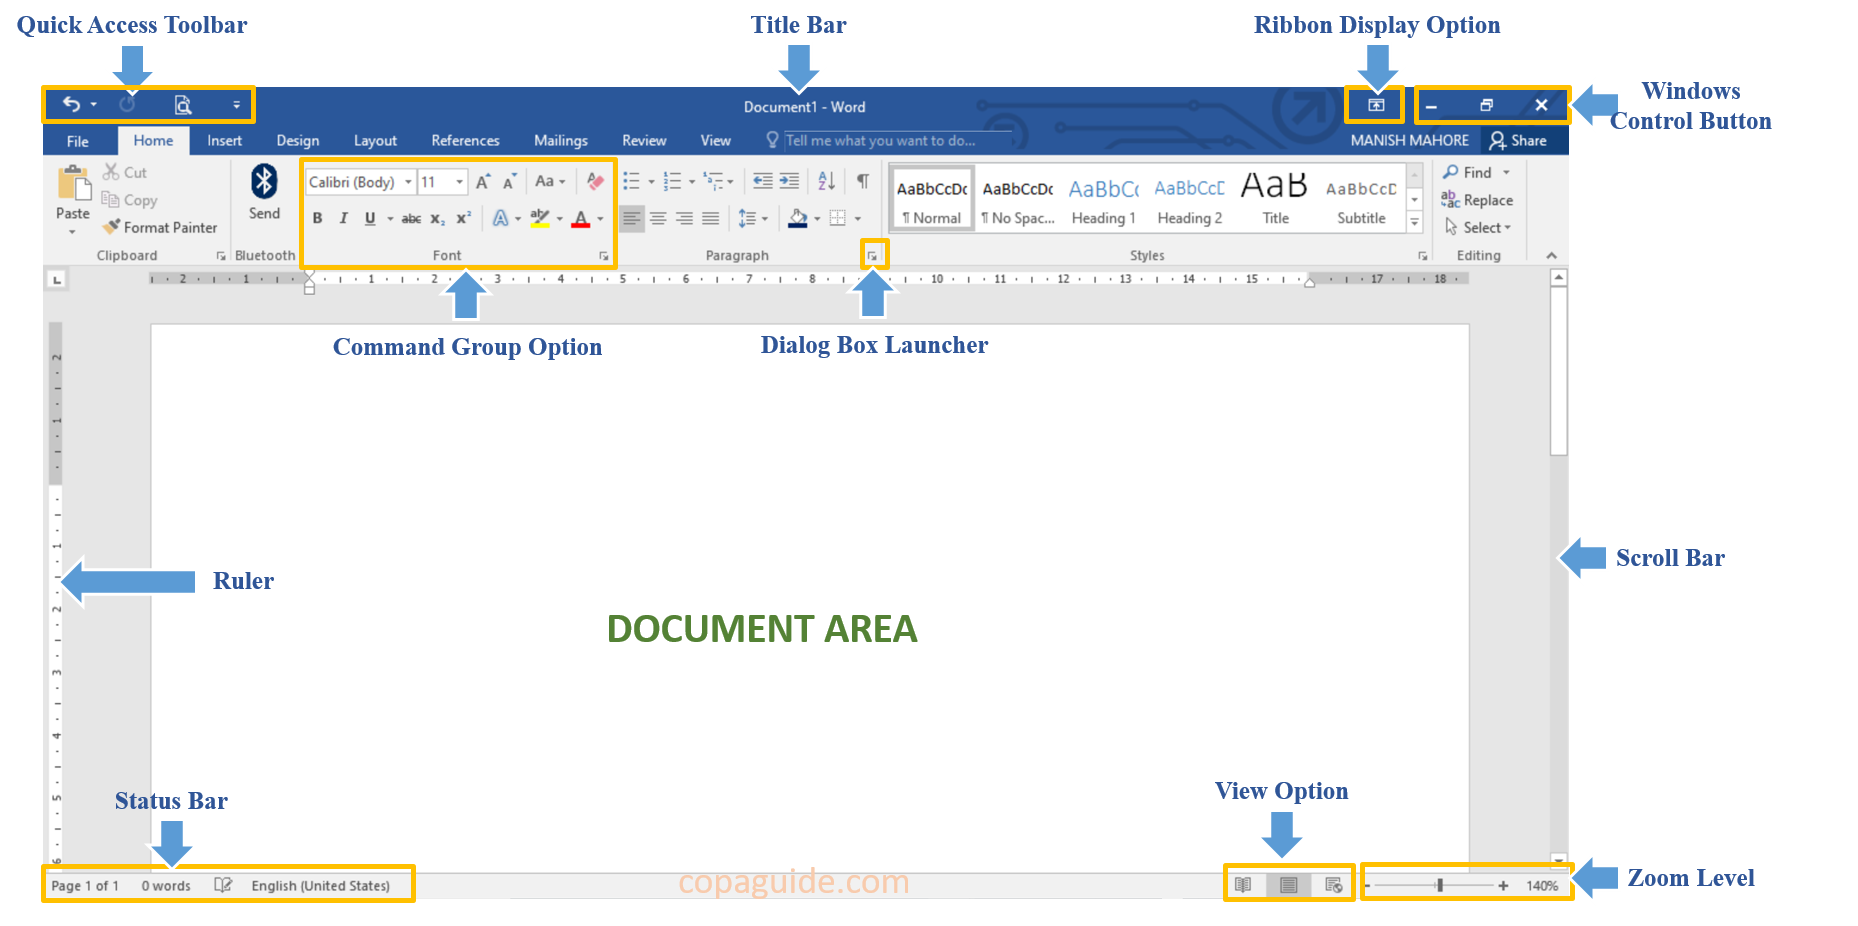The height and width of the screenshot is (926, 1858).
Task: Expand the Calibri font name dropdown
Action: (407, 181)
